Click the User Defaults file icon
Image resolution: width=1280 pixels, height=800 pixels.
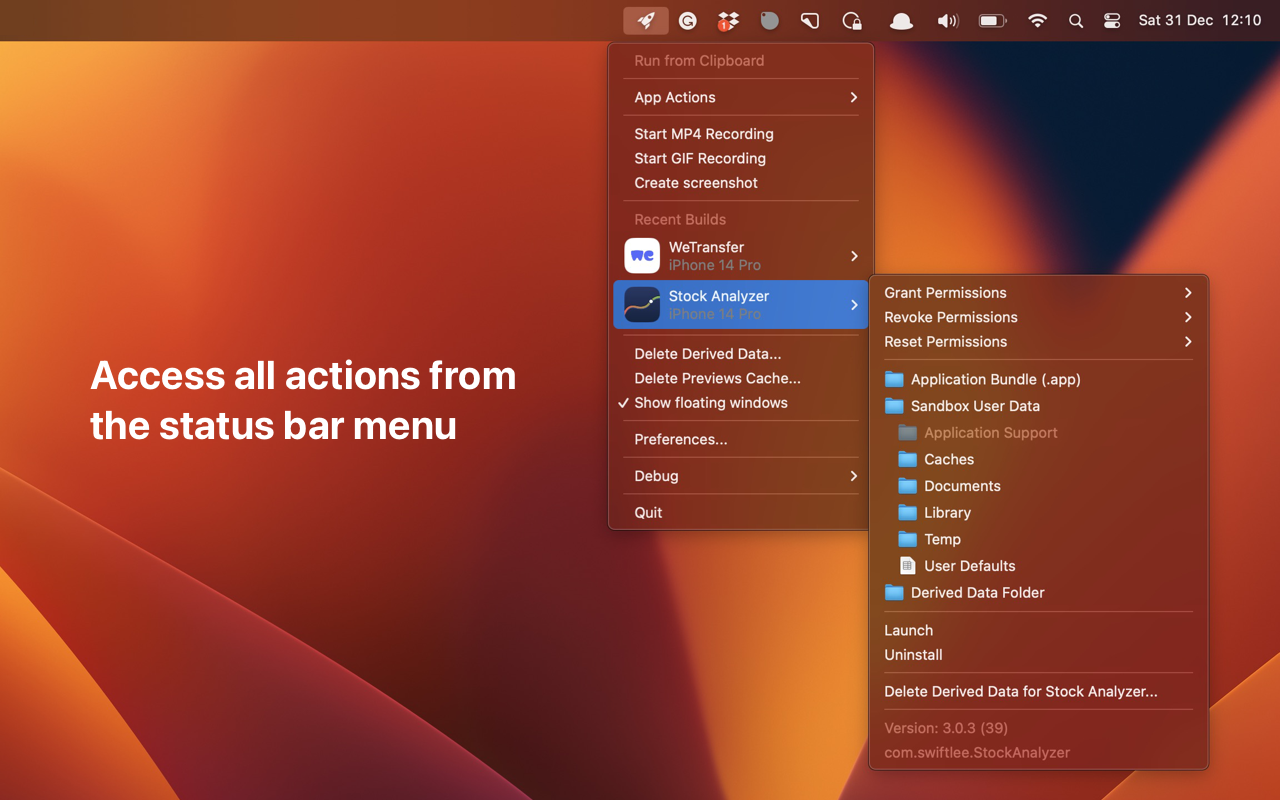tap(907, 566)
